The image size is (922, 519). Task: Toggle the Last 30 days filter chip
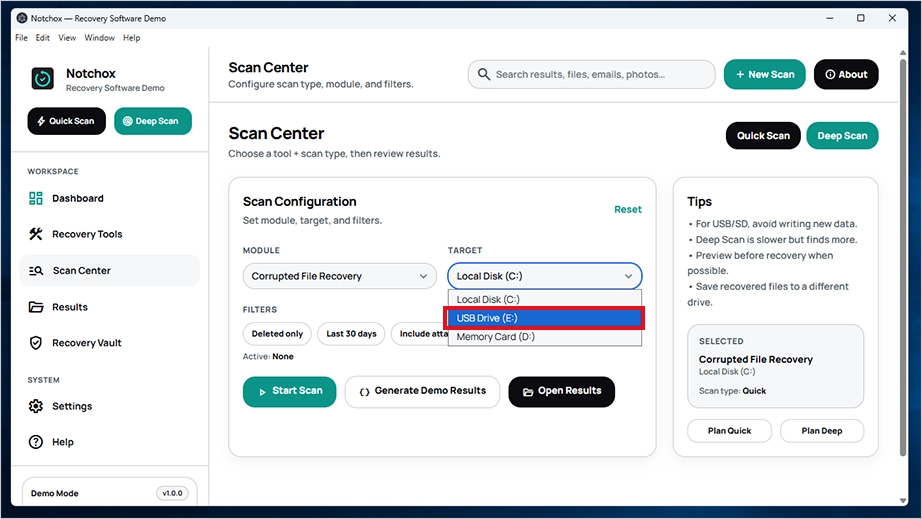tap(351, 334)
